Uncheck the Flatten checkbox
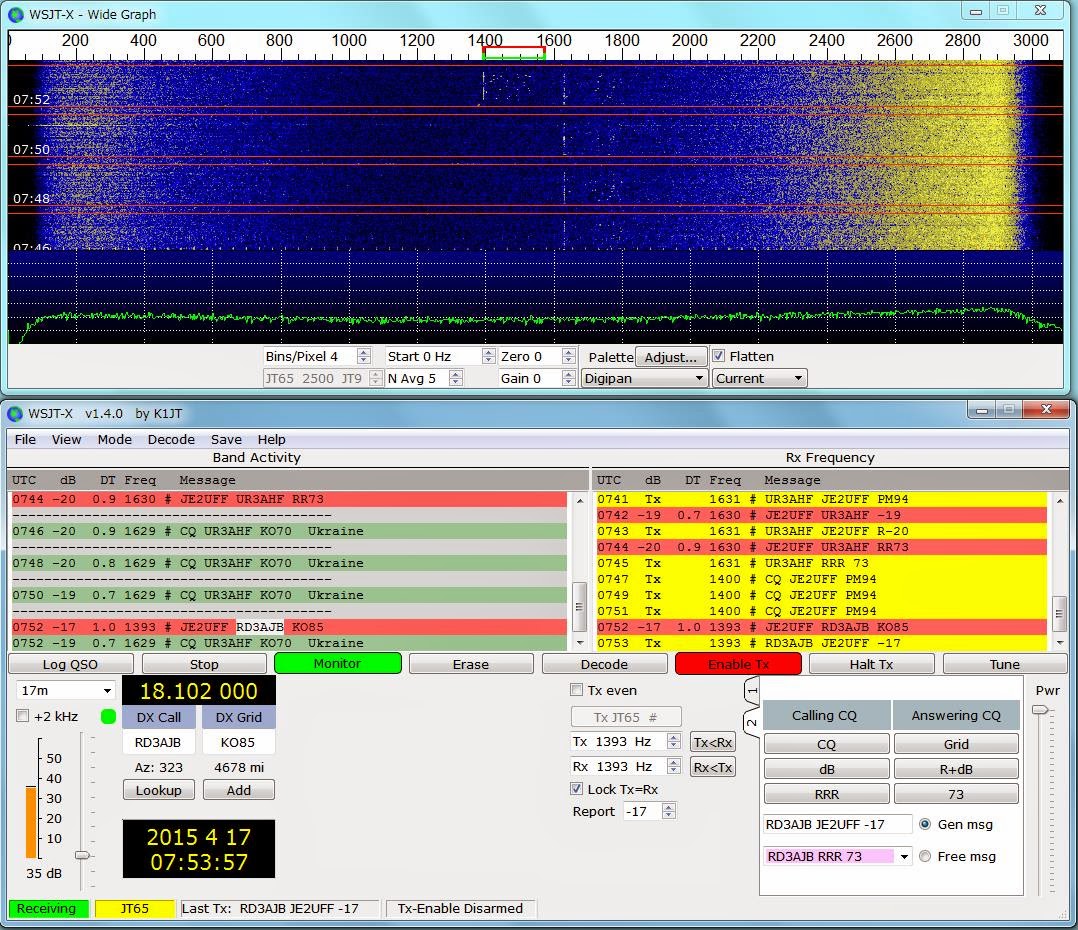Image resolution: width=1078 pixels, height=930 pixels. coord(718,356)
